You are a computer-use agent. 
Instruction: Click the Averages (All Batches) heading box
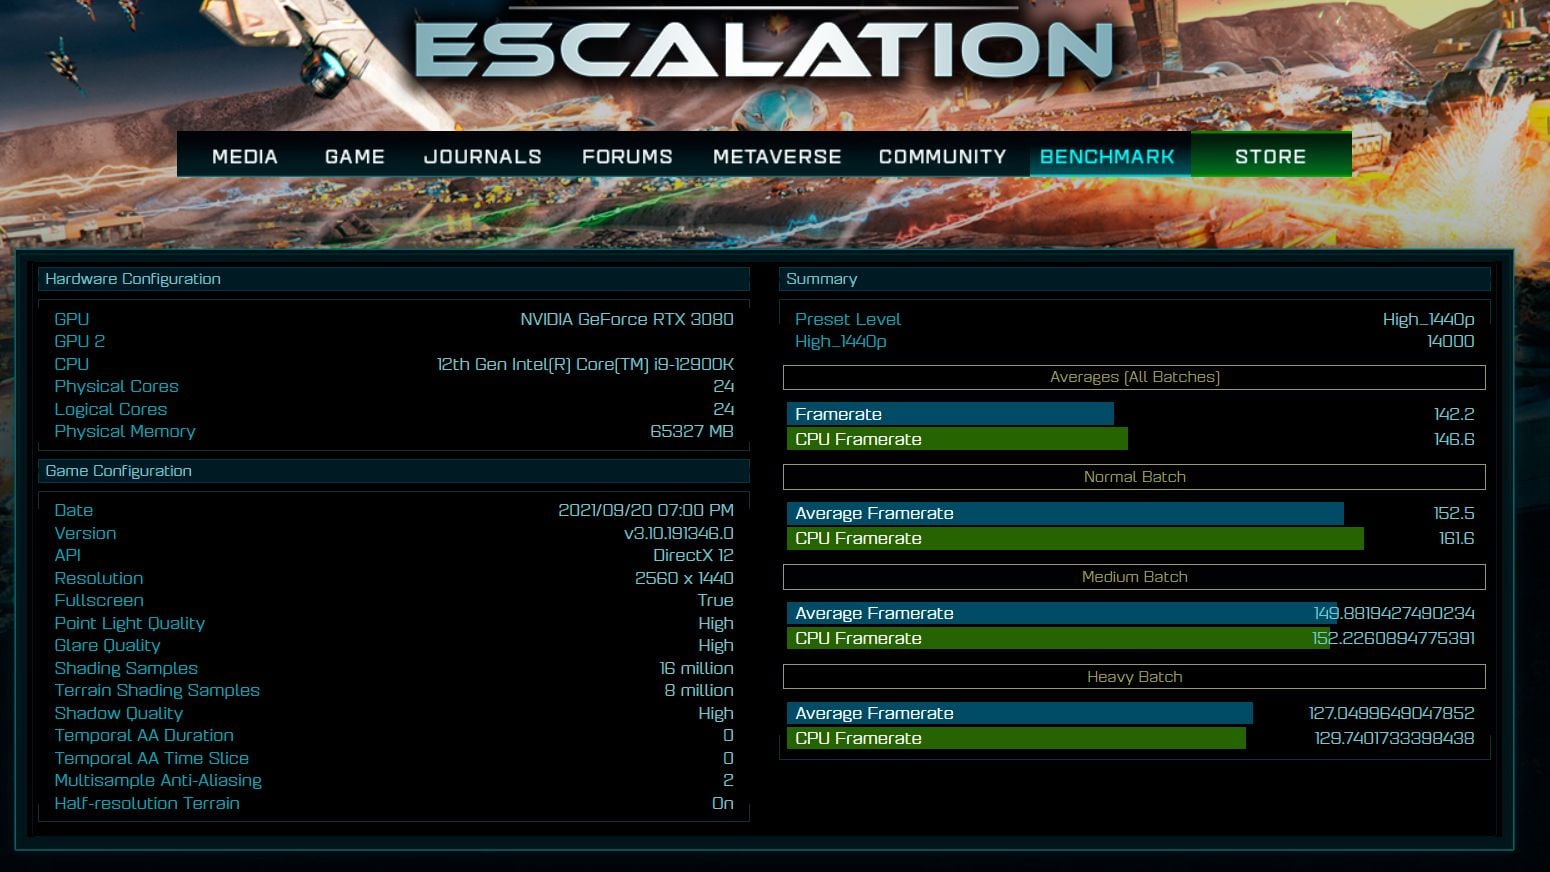tap(1134, 377)
